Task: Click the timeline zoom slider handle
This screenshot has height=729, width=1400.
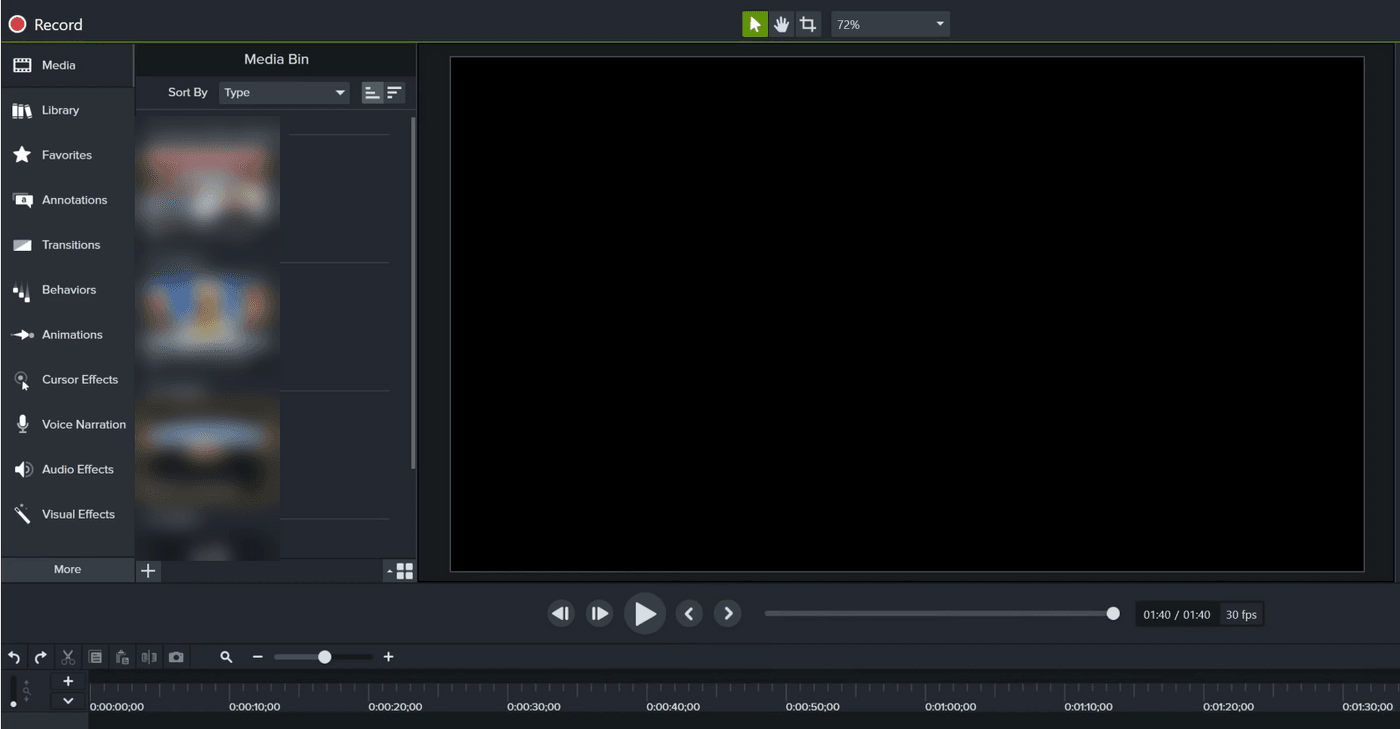Action: pyautogui.click(x=324, y=657)
